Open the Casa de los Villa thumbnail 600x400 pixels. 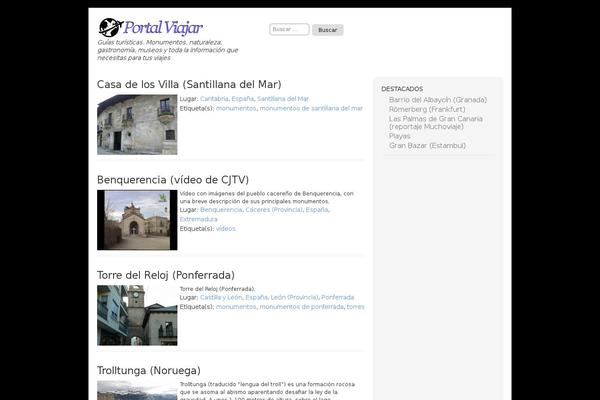pos(137,125)
